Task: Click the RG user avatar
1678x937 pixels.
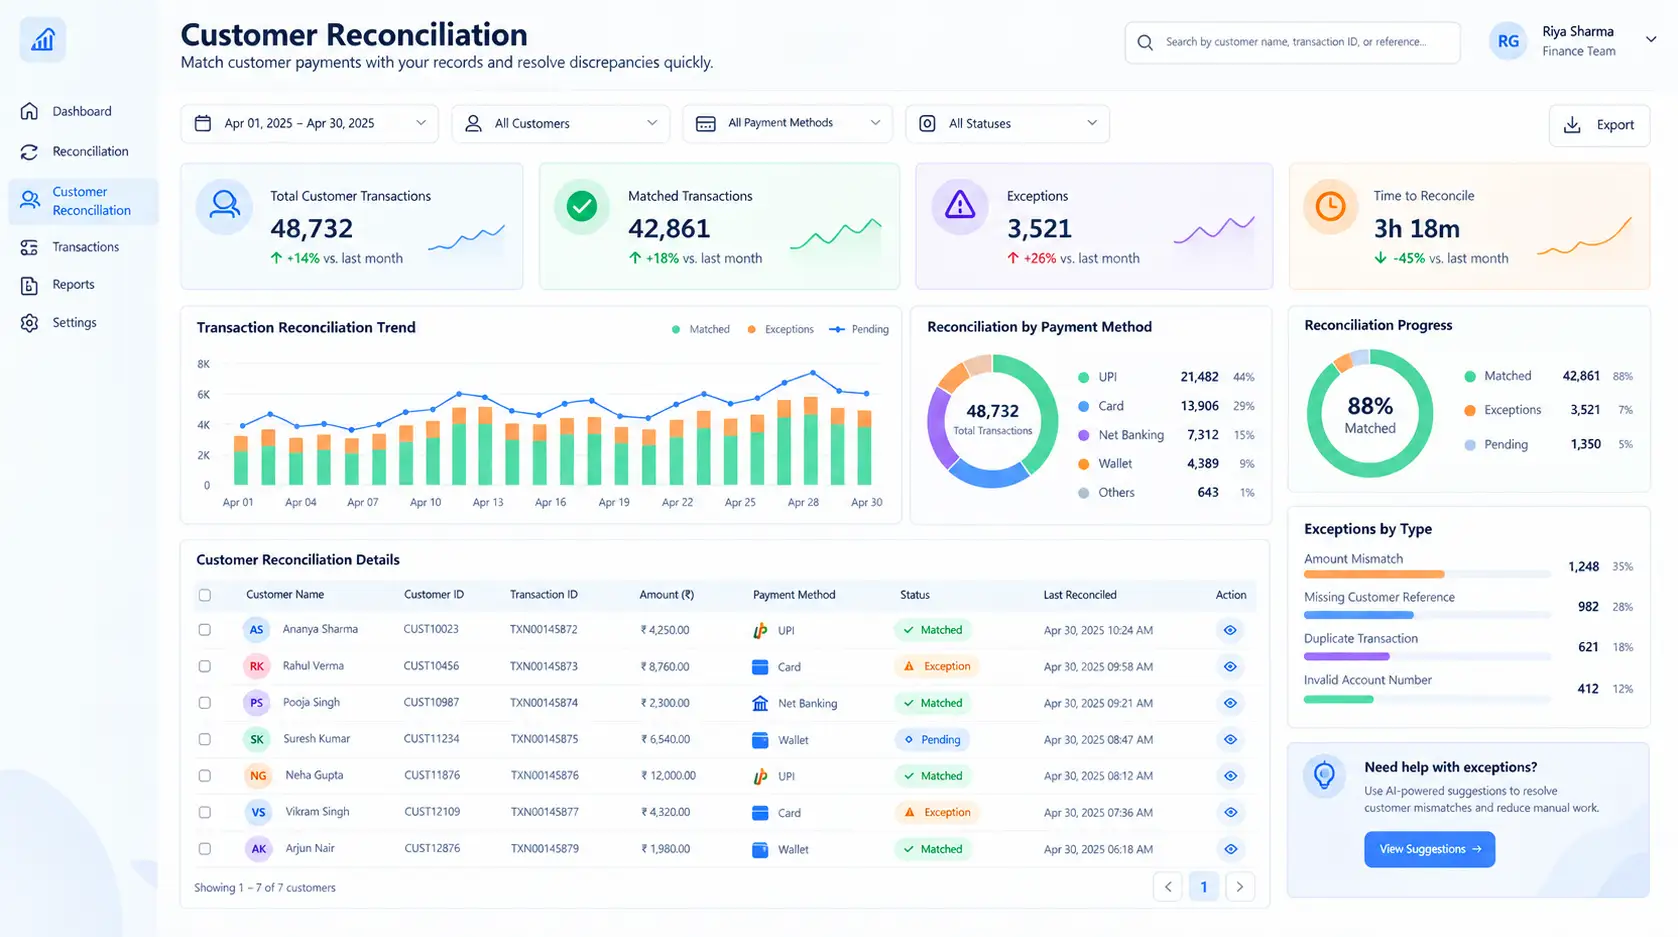Action: coord(1508,41)
